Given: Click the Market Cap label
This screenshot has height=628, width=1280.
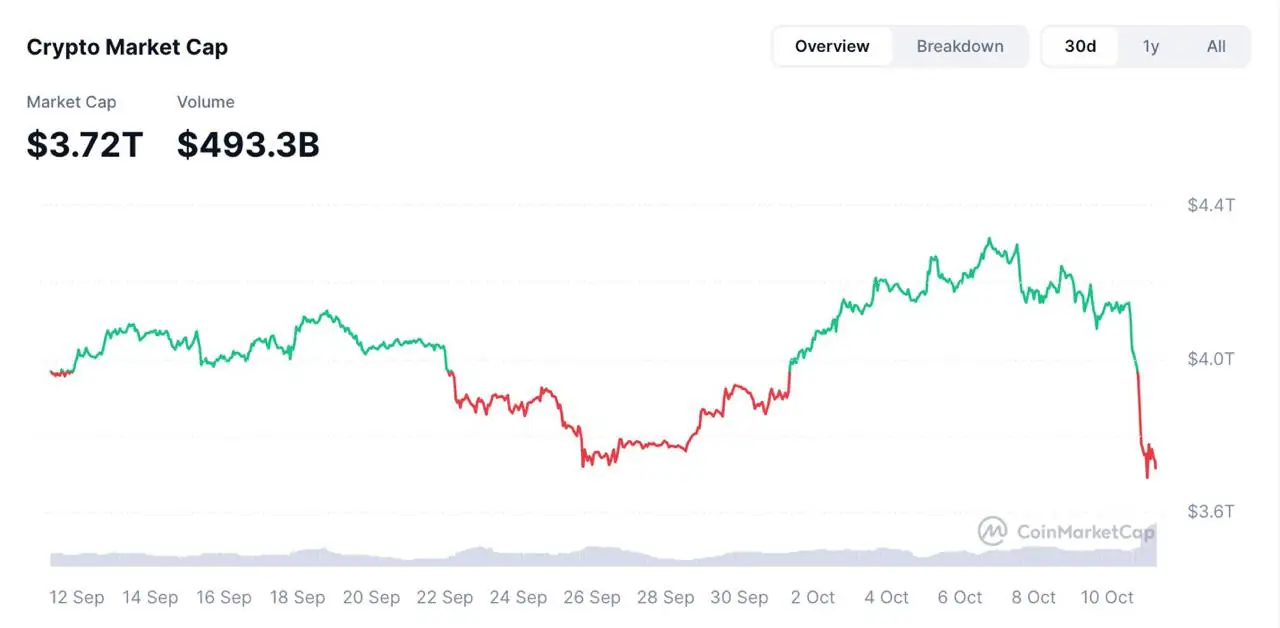Looking at the screenshot, I should tap(71, 102).
